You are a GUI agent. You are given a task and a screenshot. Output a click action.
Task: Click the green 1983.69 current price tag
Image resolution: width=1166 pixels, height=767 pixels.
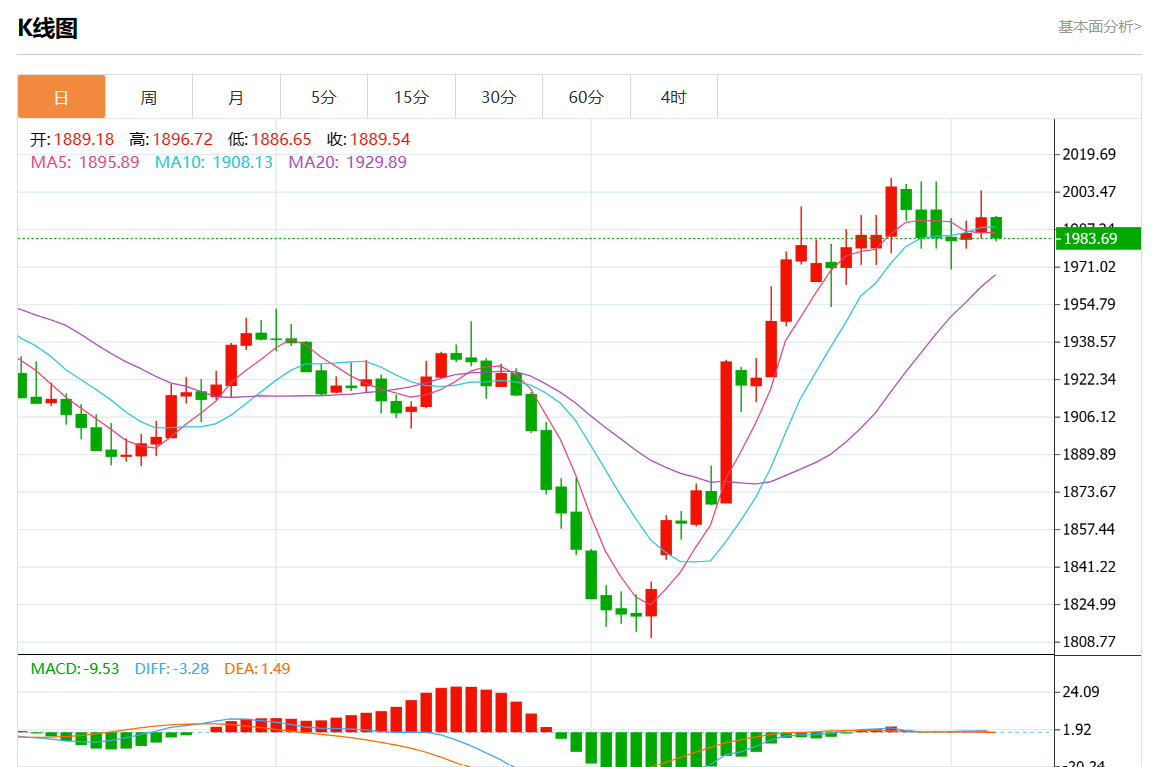[x=1098, y=239]
